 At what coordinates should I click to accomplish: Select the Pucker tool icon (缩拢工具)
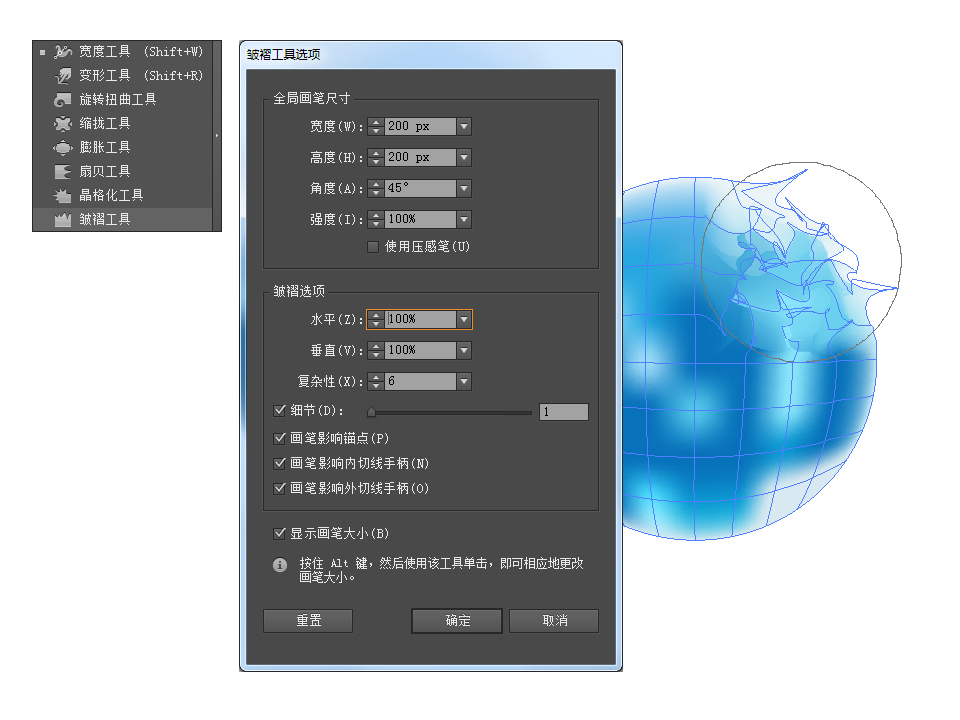[x=63, y=123]
